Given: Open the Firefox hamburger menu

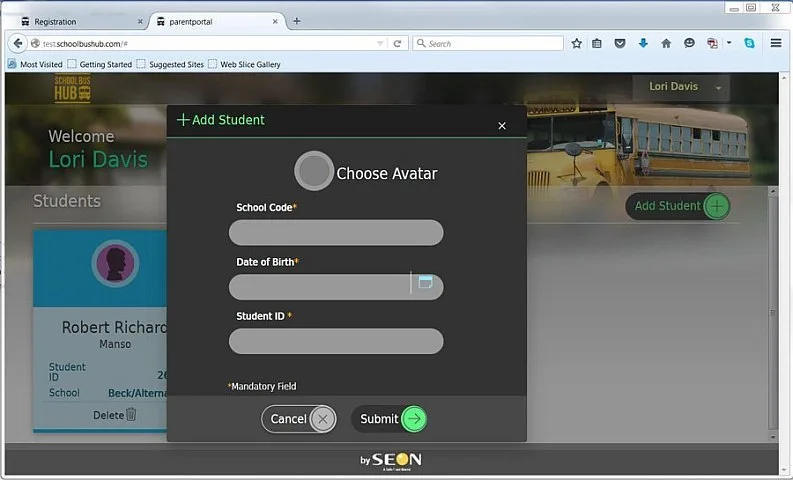Looking at the screenshot, I should 776,43.
